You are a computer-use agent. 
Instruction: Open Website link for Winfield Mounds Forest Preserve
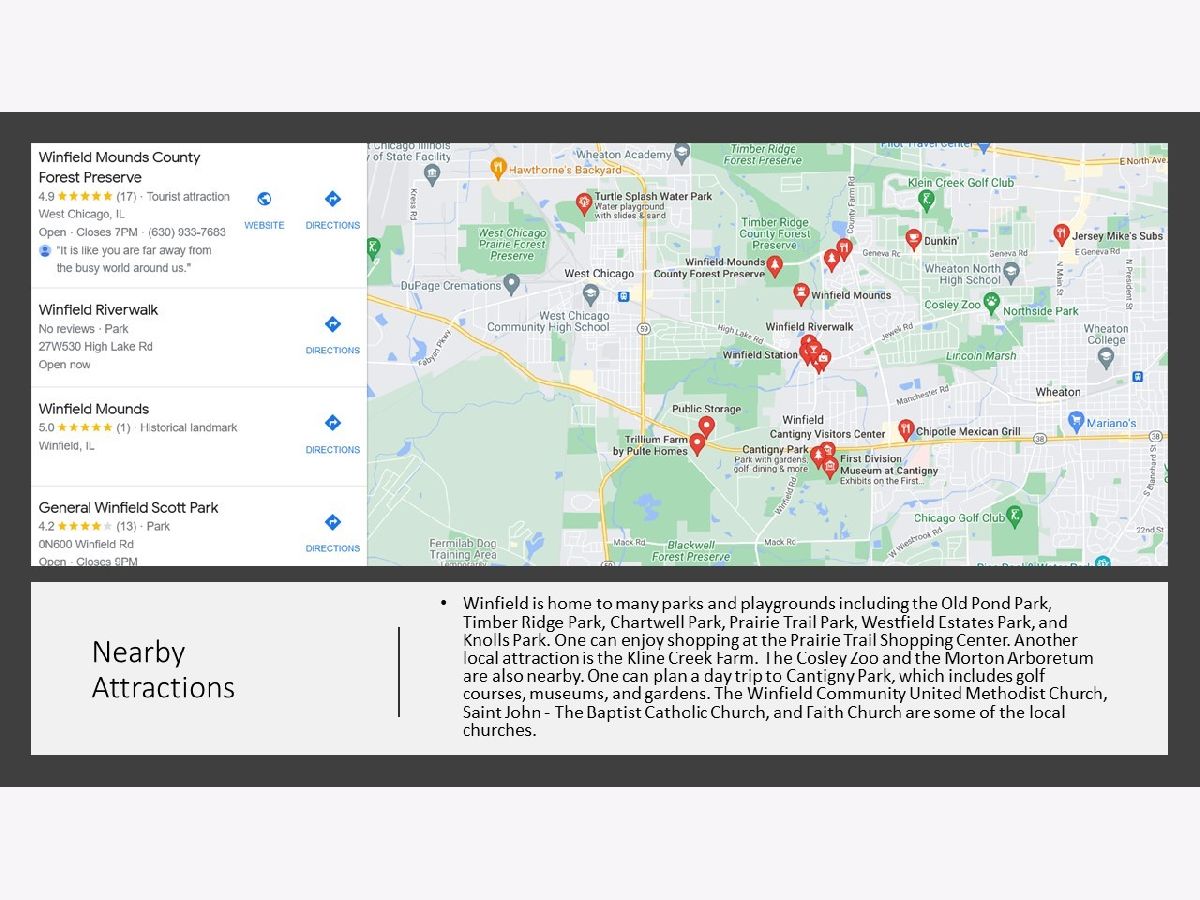point(264,208)
